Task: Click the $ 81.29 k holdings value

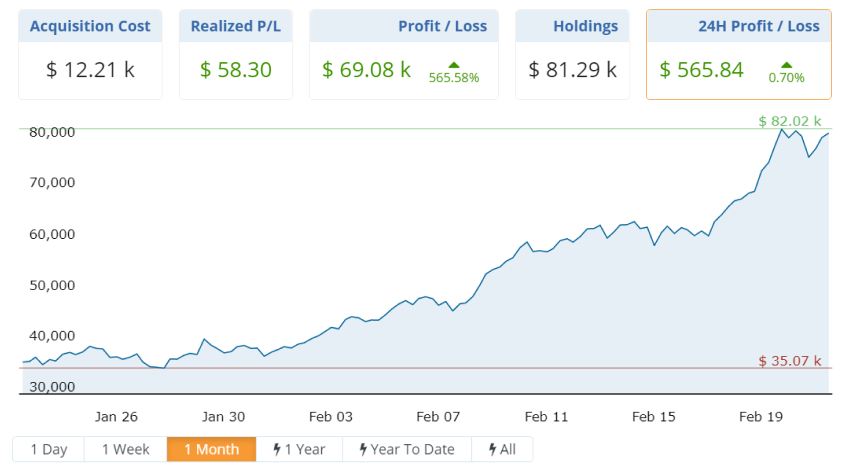Action: point(573,70)
